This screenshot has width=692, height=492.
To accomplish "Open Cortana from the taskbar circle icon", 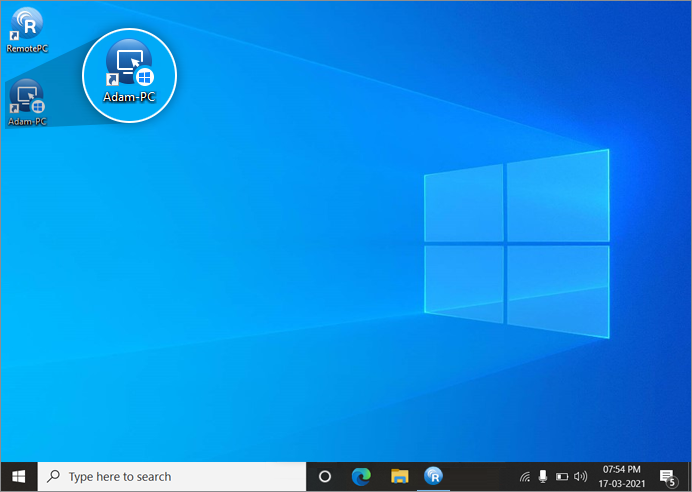I will pyautogui.click(x=324, y=477).
